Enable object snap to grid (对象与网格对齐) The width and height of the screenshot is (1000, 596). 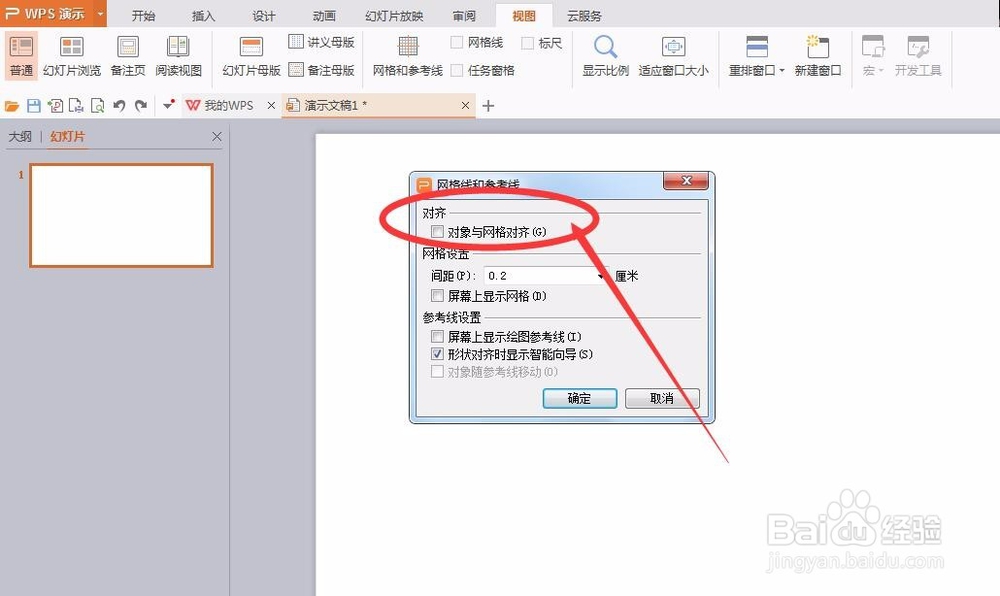point(437,231)
